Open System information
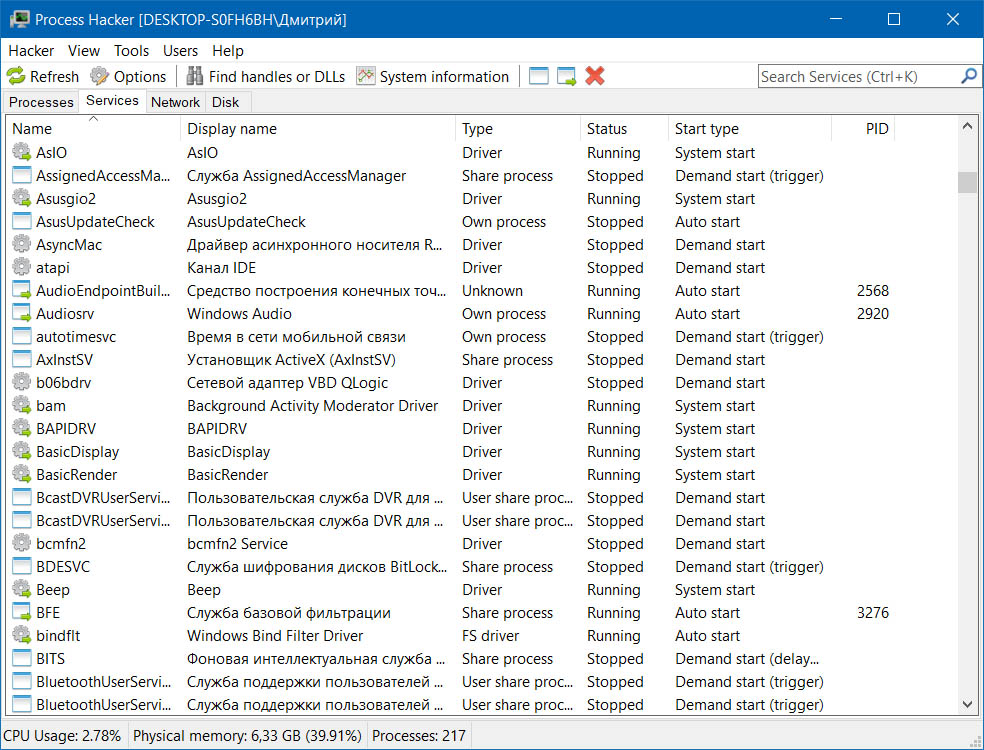The image size is (984, 750). (x=432, y=77)
